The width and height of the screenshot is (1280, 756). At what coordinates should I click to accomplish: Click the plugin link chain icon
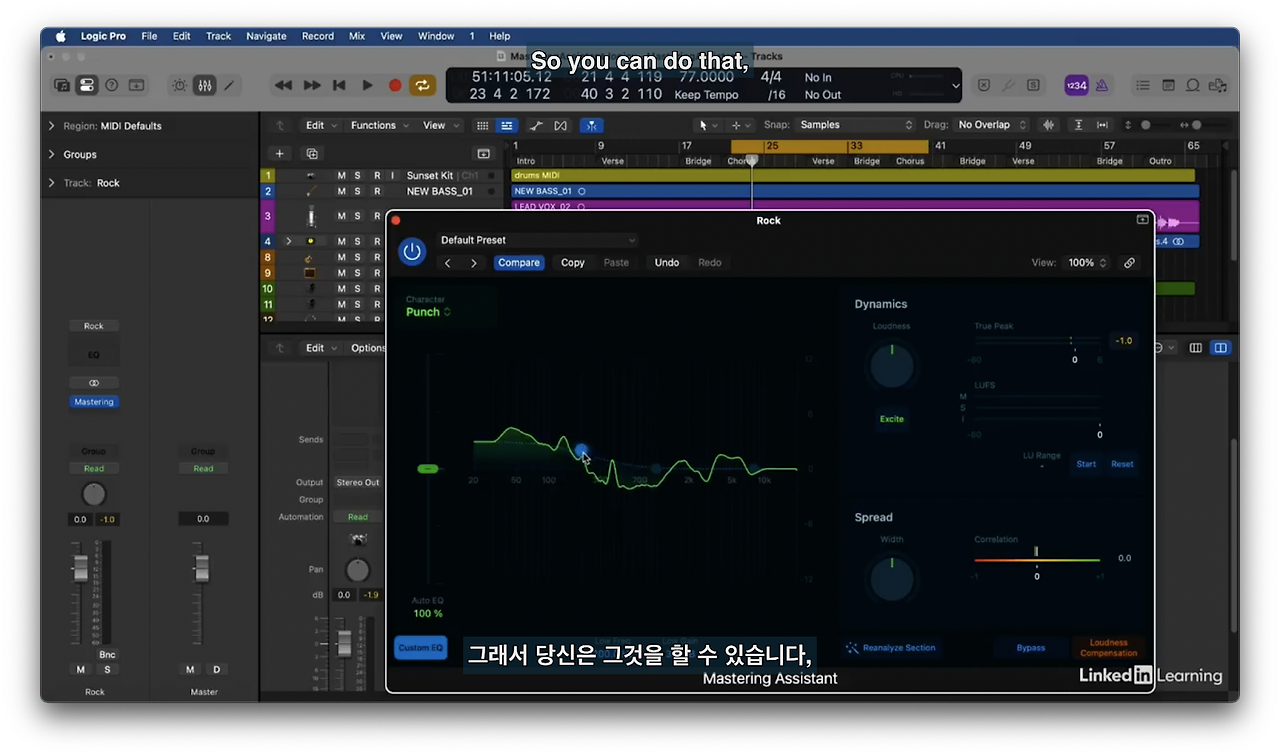[1129, 263]
